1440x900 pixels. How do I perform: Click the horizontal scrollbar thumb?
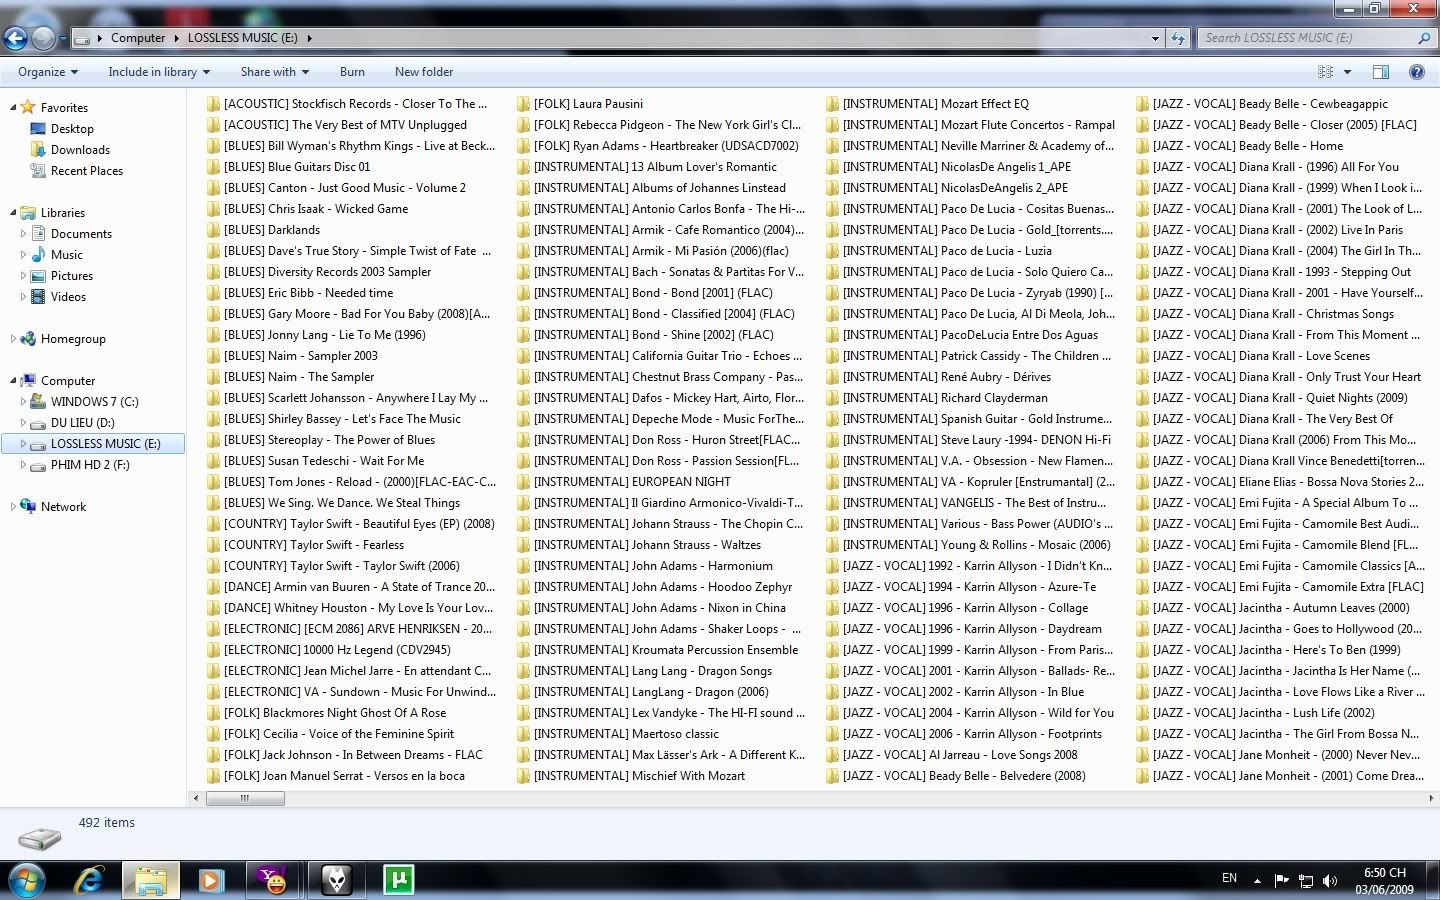pyautogui.click(x=245, y=798)
